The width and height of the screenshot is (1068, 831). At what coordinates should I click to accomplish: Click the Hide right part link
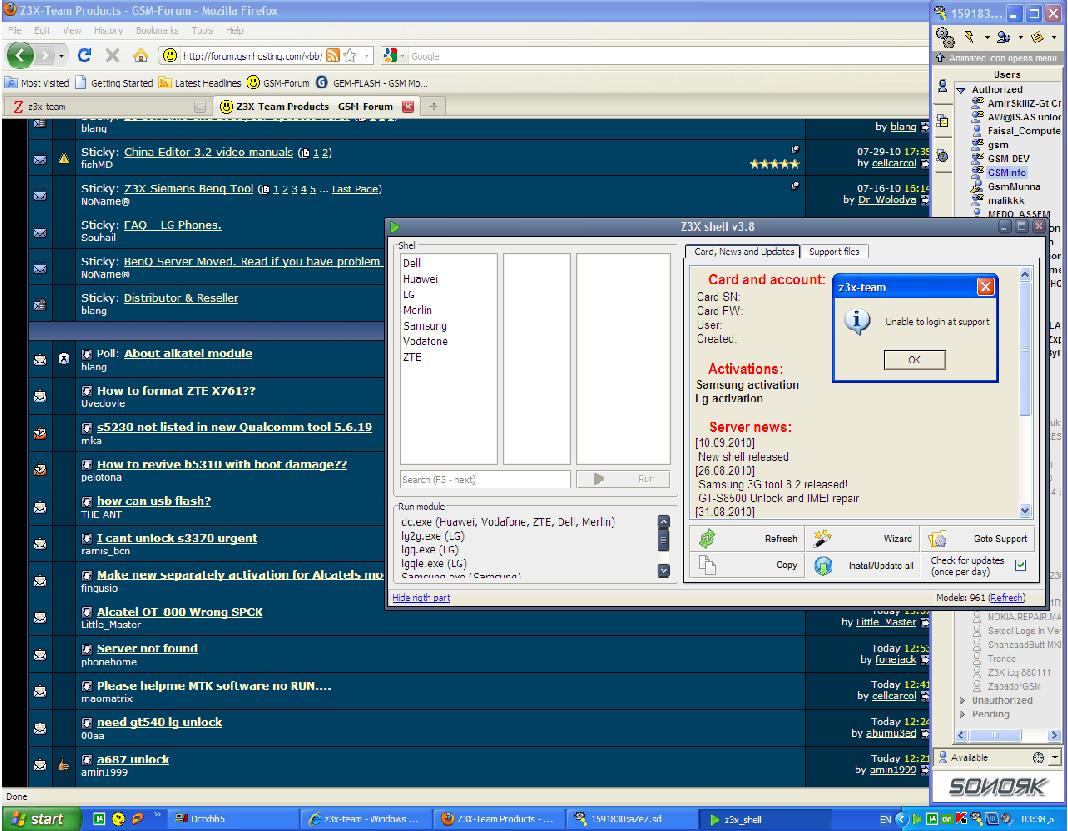coord(421,597)
